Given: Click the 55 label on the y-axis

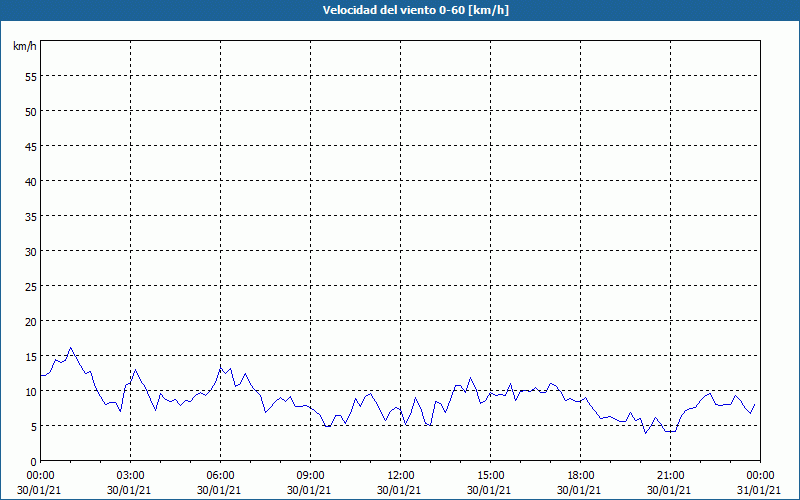Looking at the screenshot, I should pyautogui.click(x=30, y=76).
